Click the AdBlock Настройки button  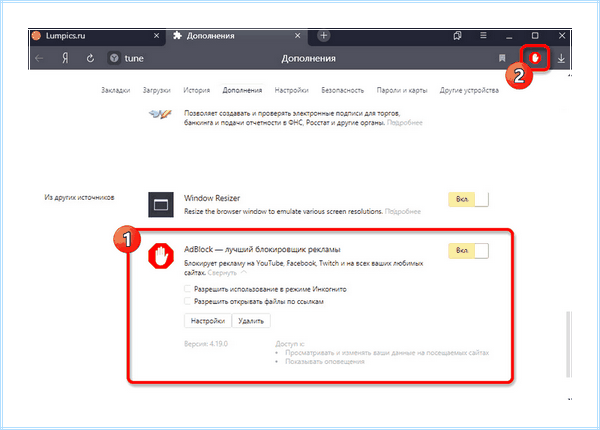point(208,321)
